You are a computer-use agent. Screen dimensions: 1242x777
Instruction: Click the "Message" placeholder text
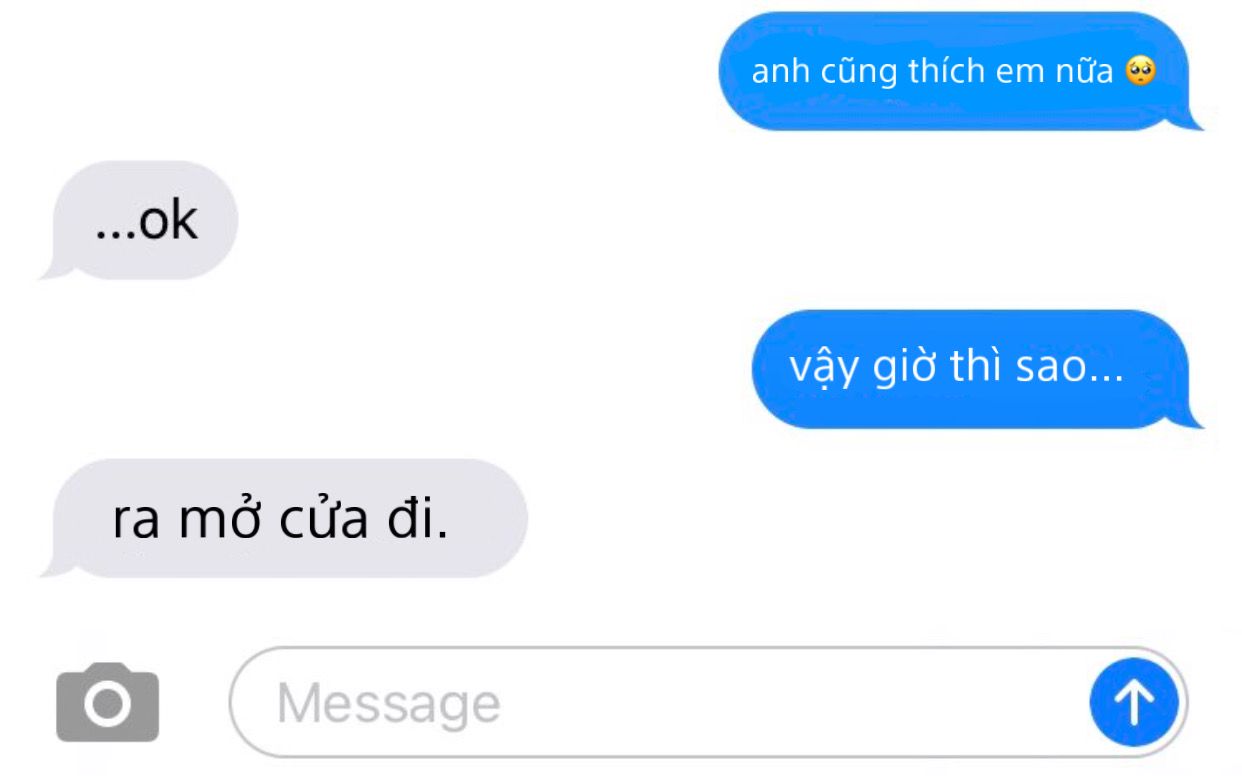(x=389, y=704)
